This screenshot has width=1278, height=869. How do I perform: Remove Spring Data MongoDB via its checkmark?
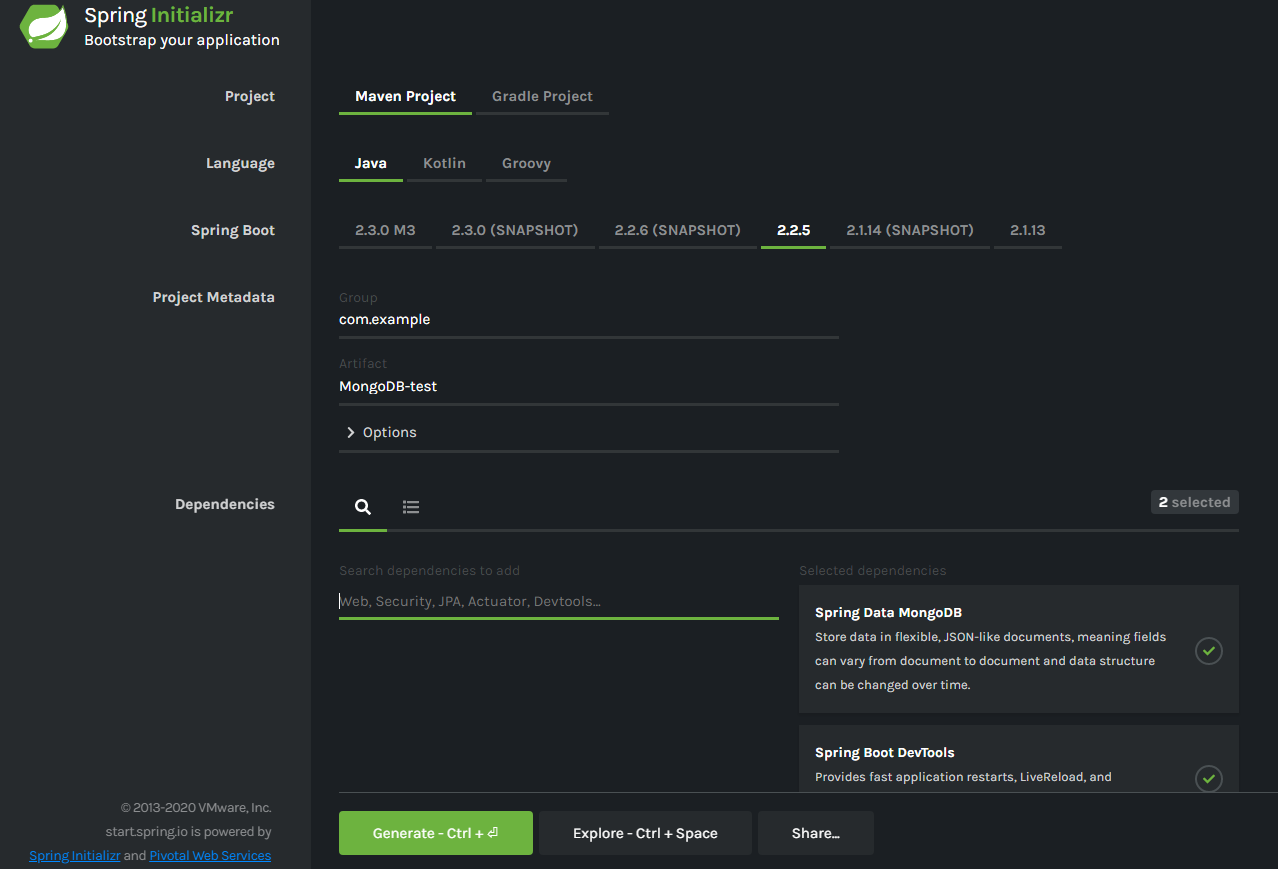(1209, 651)
